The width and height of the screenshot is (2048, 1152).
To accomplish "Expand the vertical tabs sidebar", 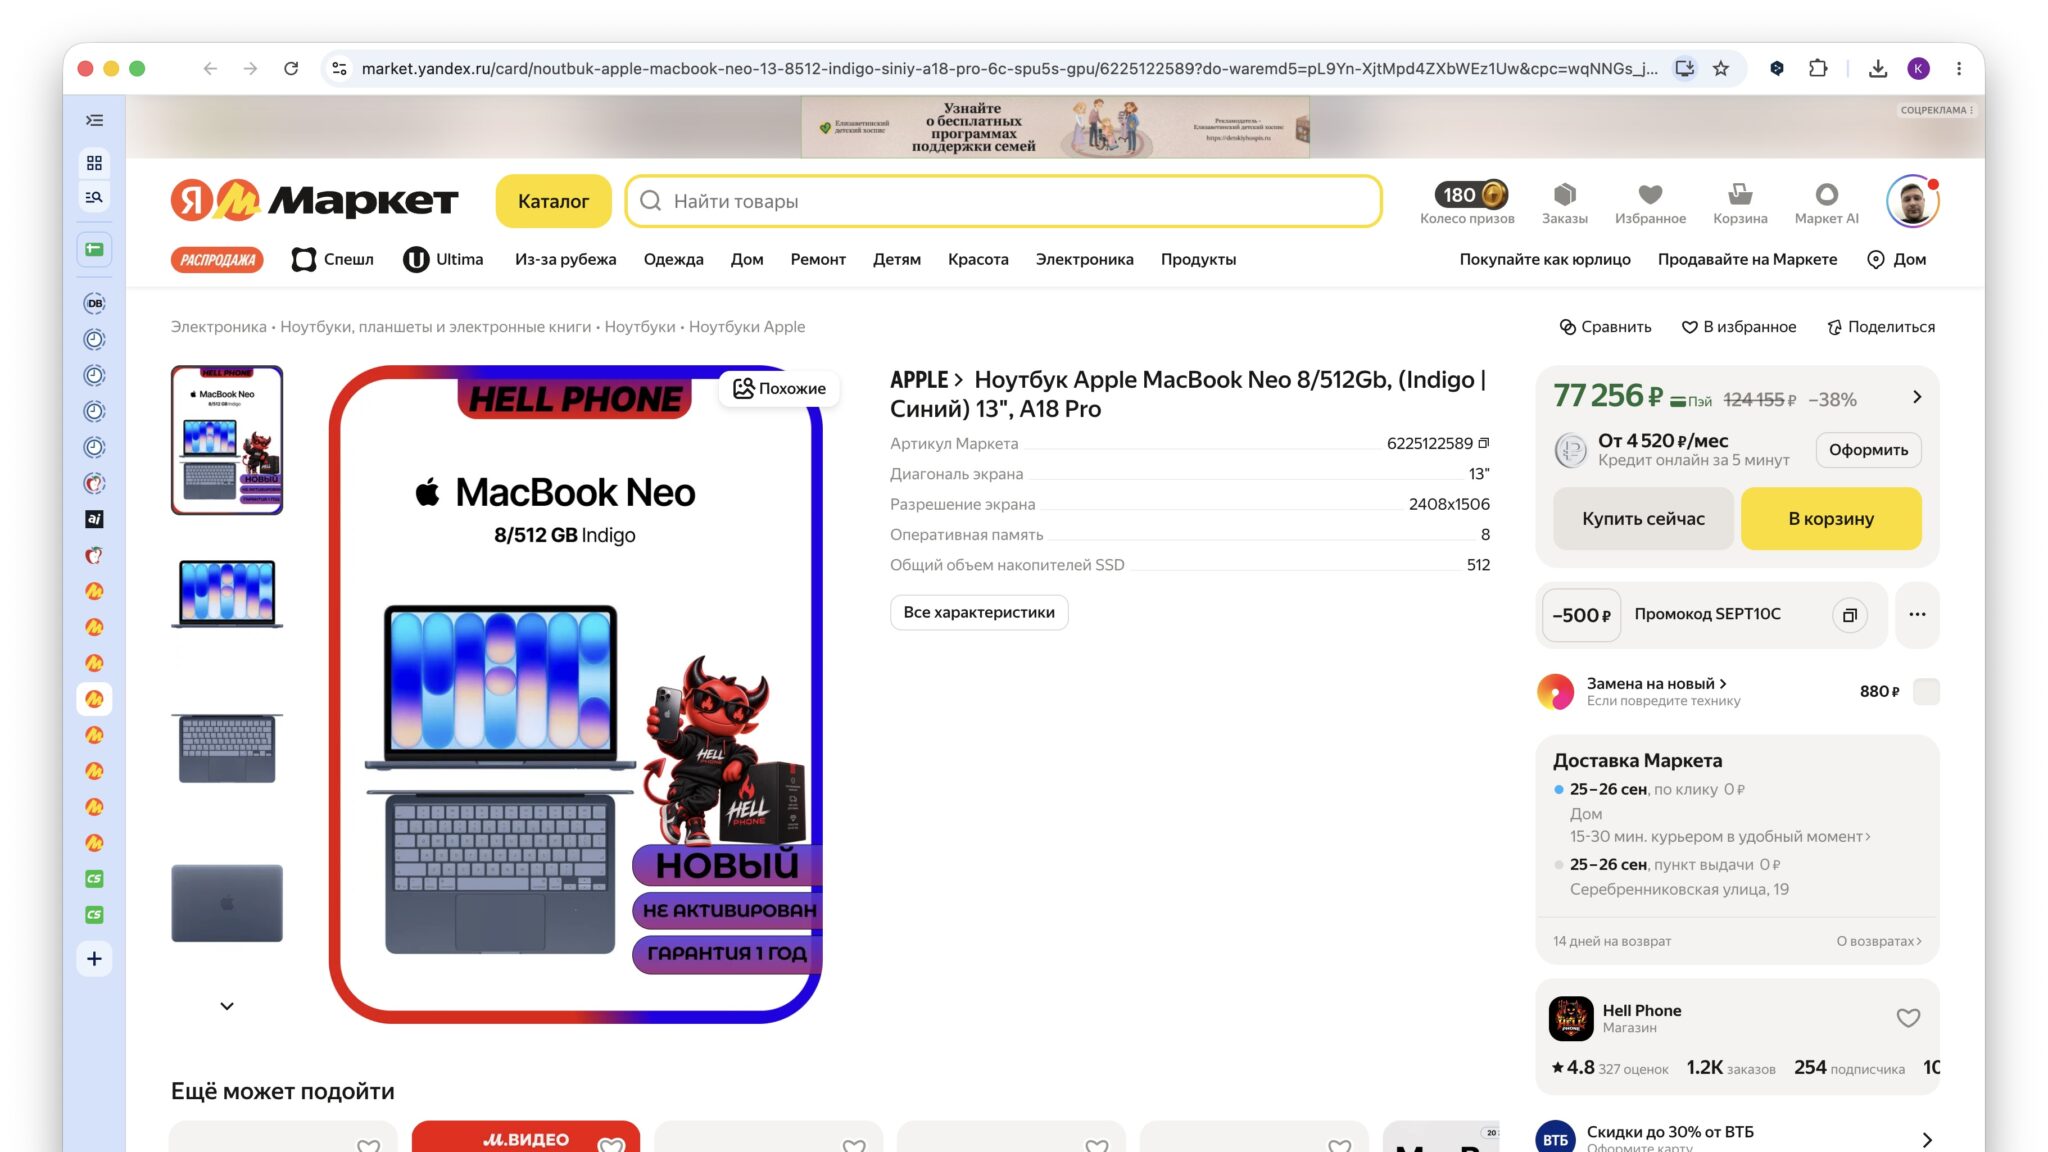I will (x=94, y=120).
